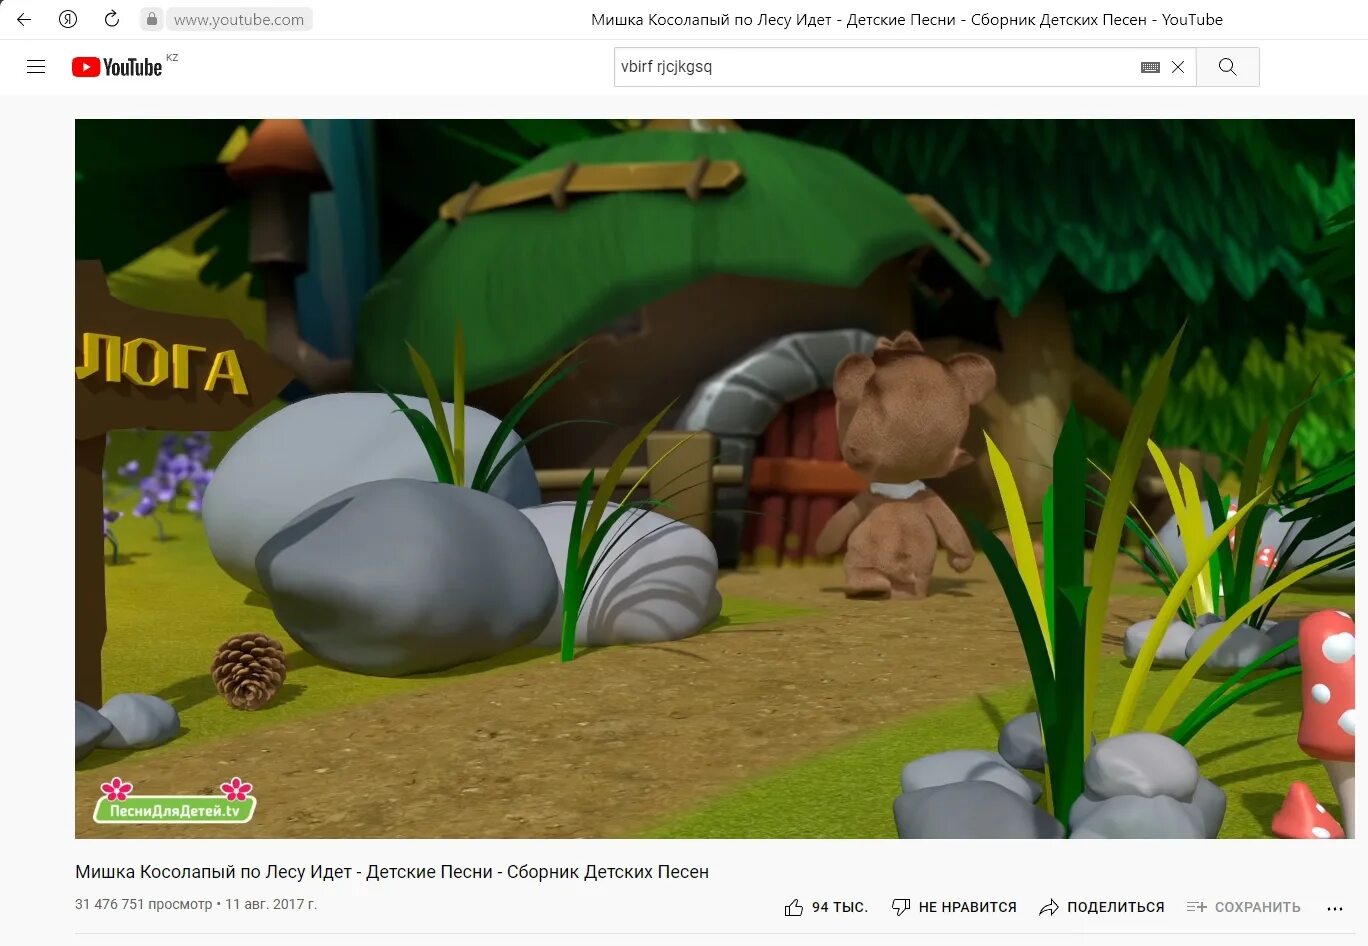The image size is (1368, 946).
Task: Click the 'НЕ НРАВИТСЯ' label
Action: [x=967, y=907]
